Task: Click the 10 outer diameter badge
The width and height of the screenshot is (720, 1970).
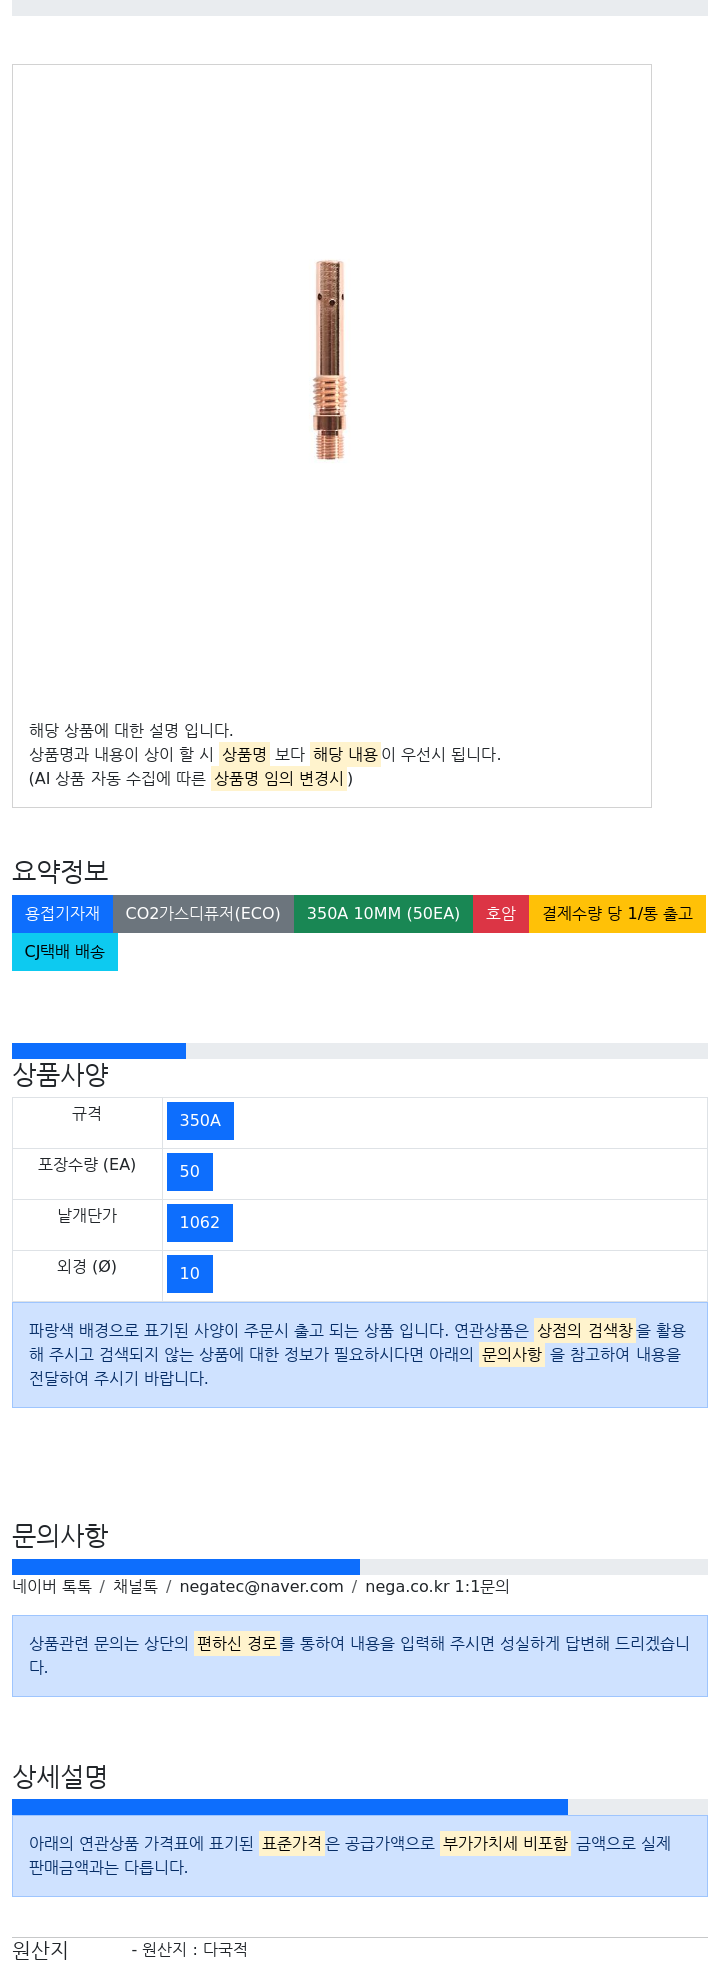Action: coord(190,1274)
